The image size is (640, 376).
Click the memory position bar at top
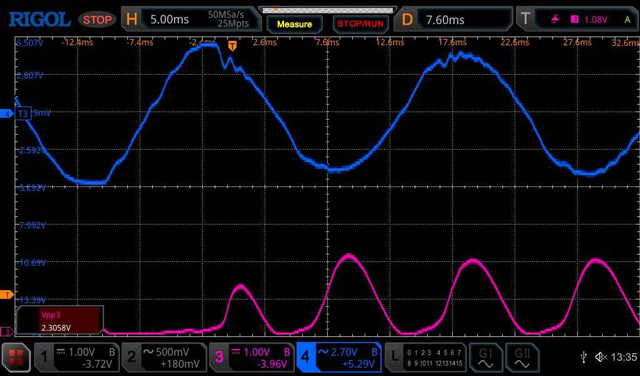pos(328,9)
